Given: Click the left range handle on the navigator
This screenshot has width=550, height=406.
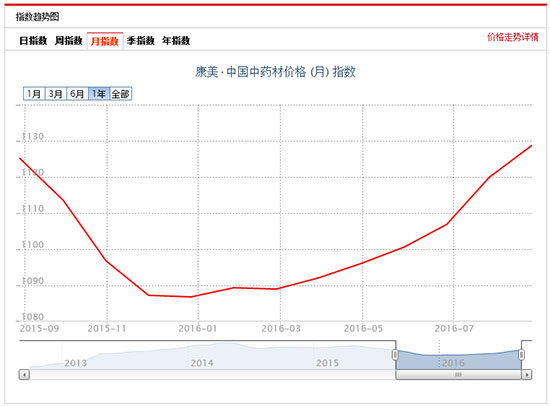Looking at the screenshot, I should [x=395, y=355].
